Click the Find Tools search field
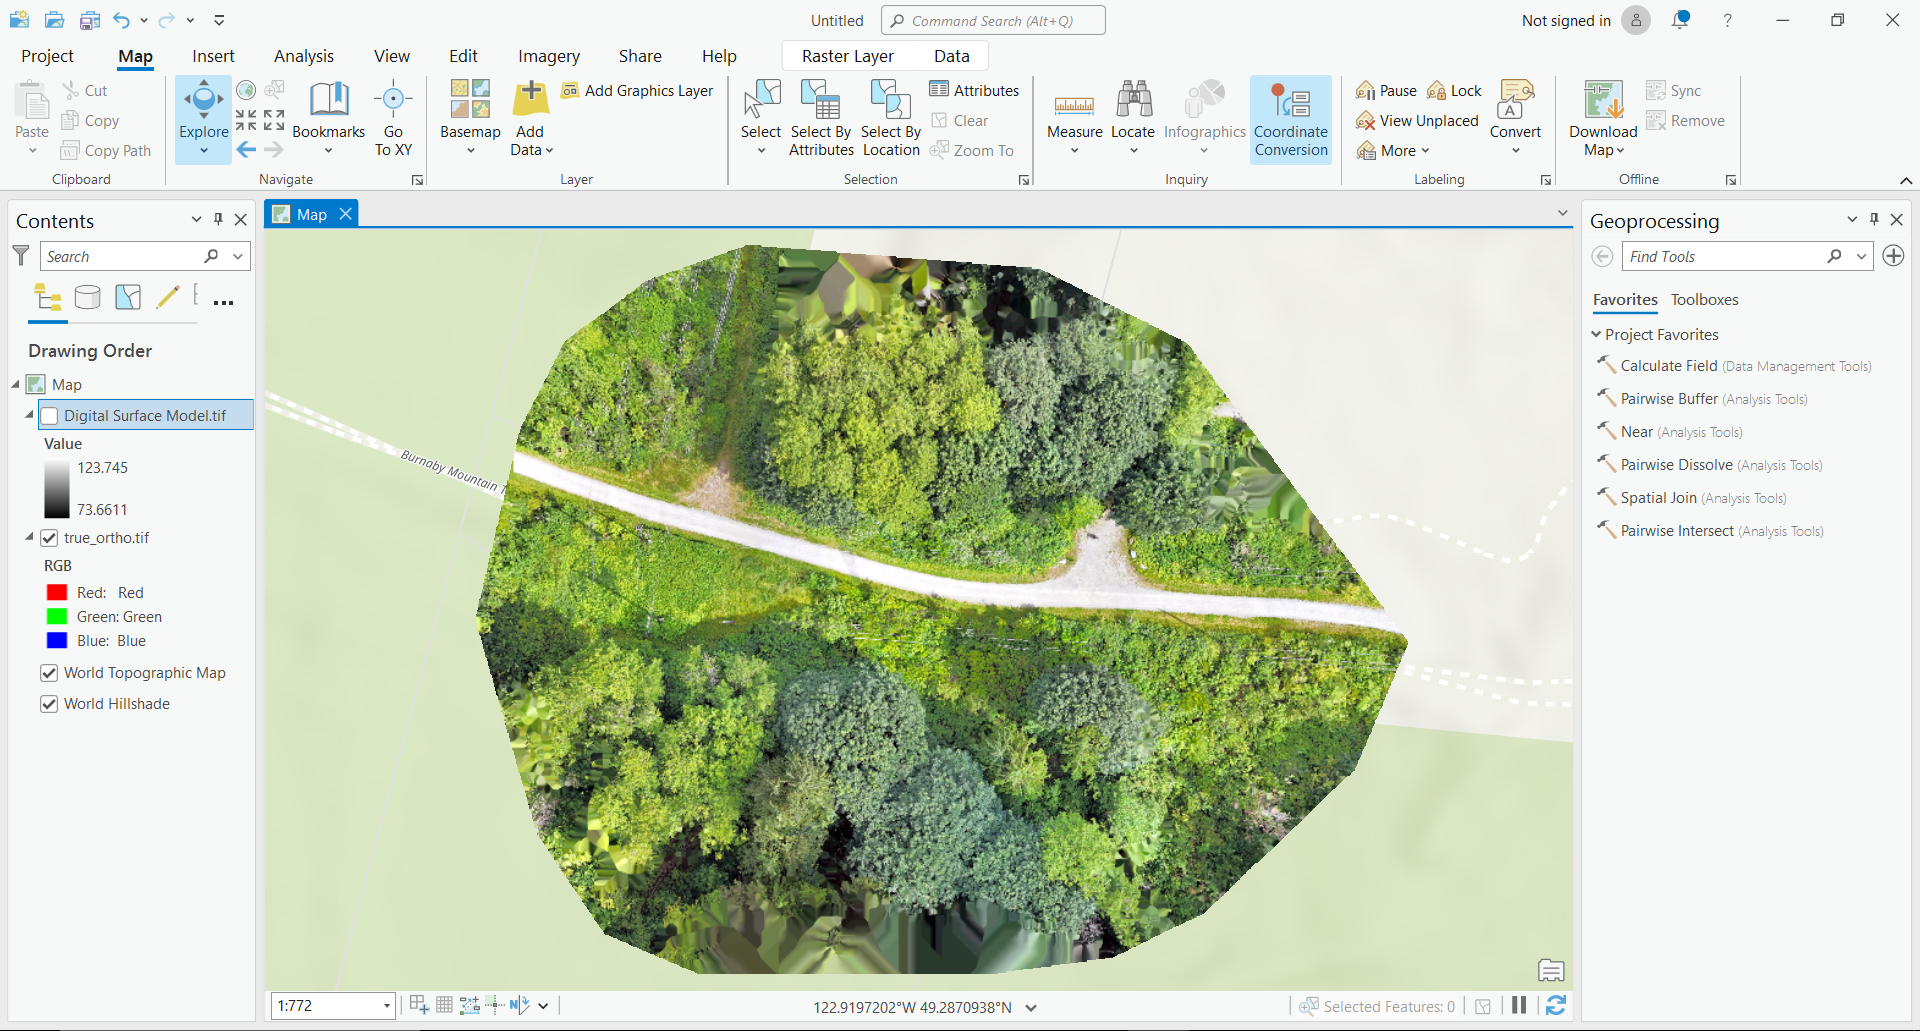Viewport: 1920px width, 1031px height. (1724, 257)
